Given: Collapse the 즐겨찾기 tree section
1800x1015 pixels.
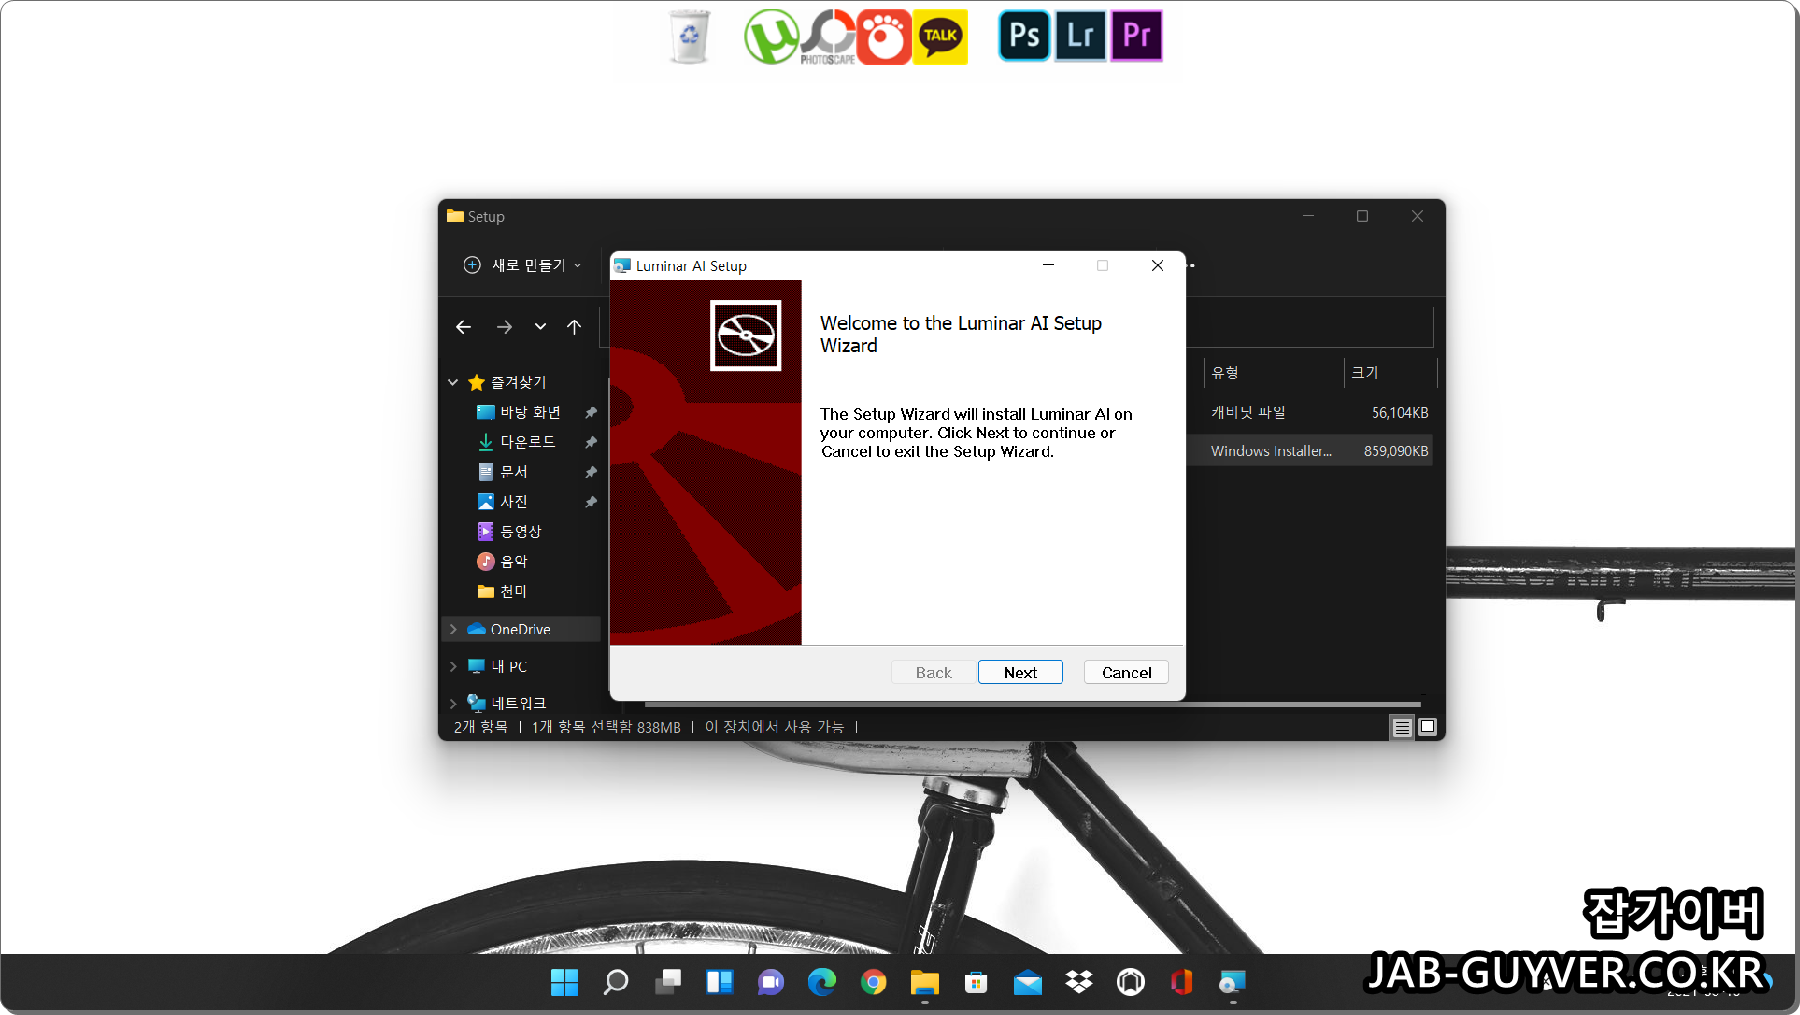Looking at the screenshot, I should pos(453,382).
